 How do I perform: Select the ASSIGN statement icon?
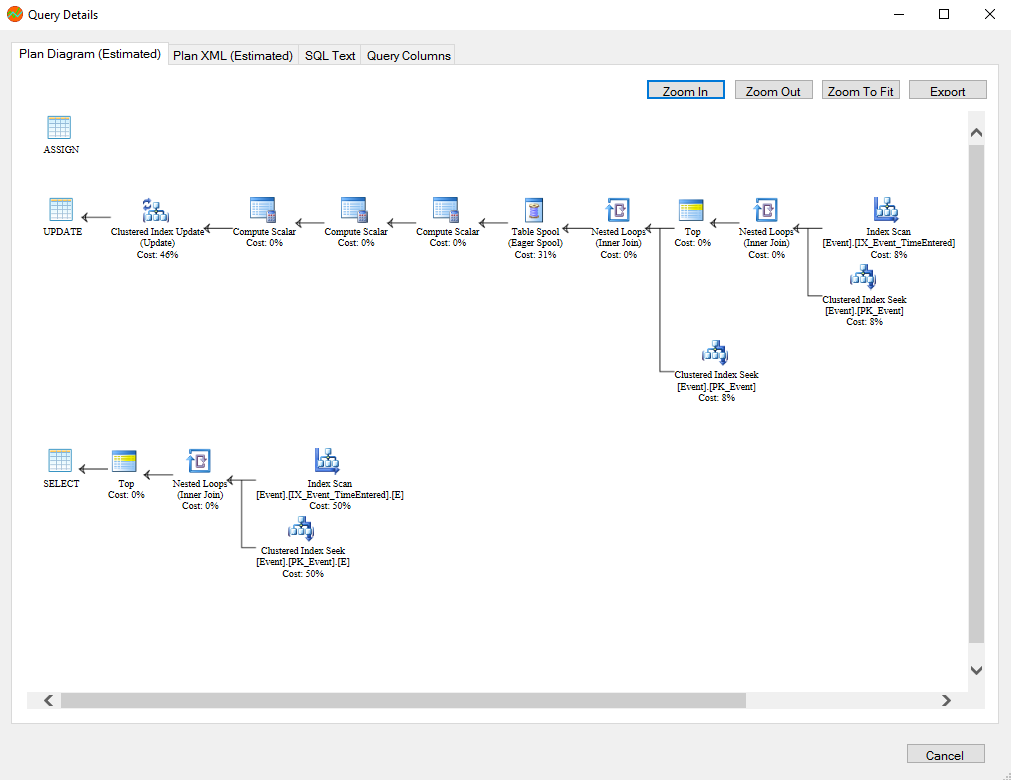tap(59, 127)
